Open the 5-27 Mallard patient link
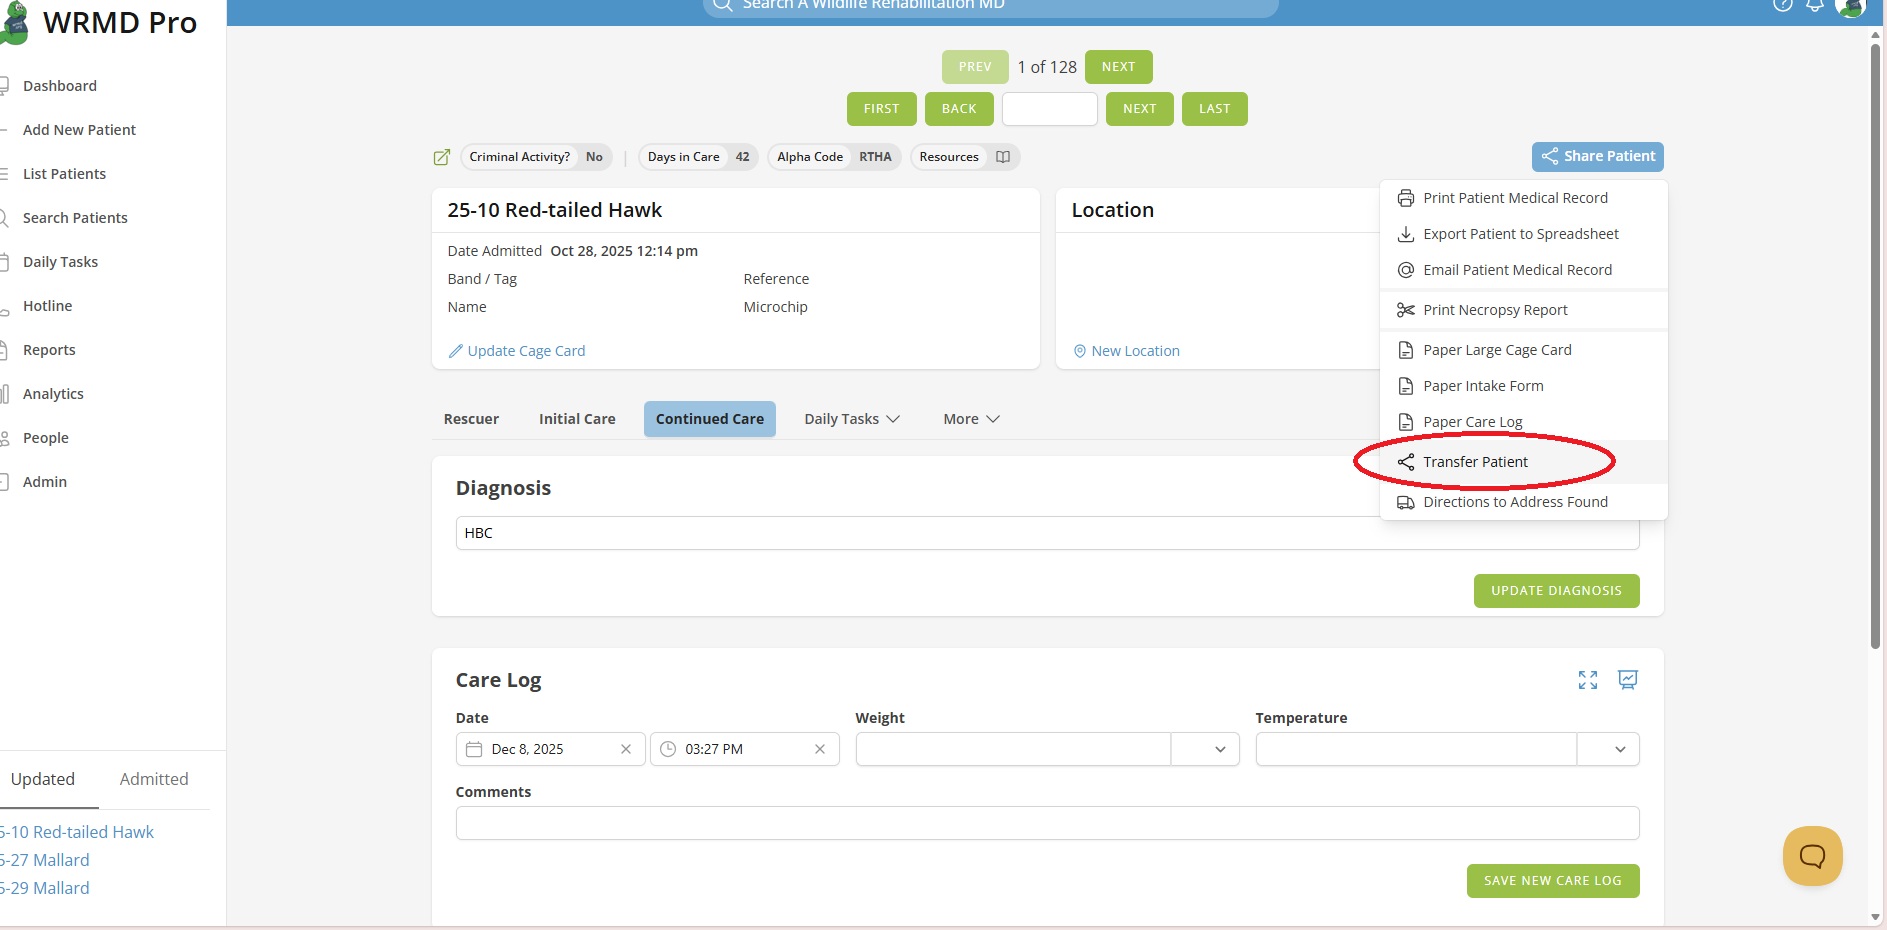Screen dimensions: 1887x930 coord(45,860)
